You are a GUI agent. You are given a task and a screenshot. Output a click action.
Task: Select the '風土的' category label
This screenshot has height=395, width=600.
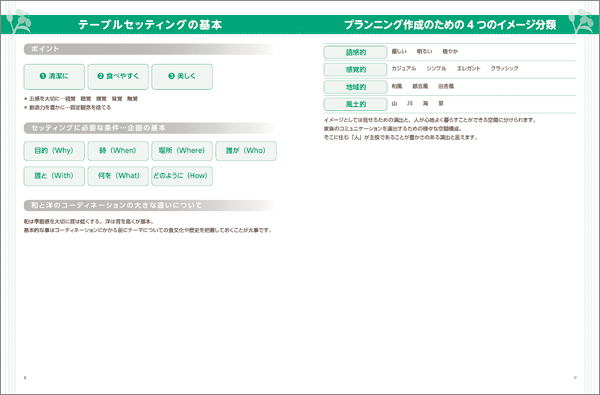coord(355,104)
